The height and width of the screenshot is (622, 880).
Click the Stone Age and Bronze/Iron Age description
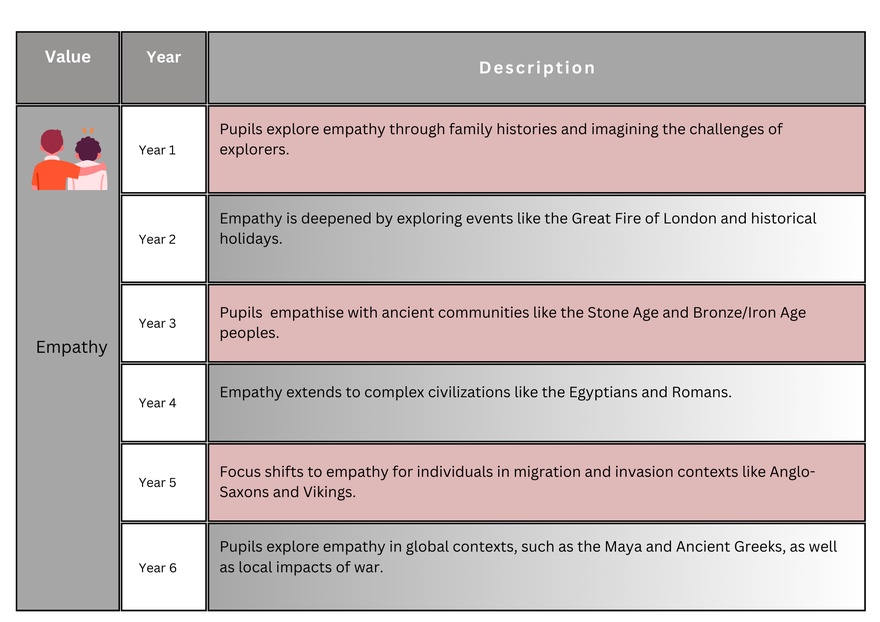[512, 322]
